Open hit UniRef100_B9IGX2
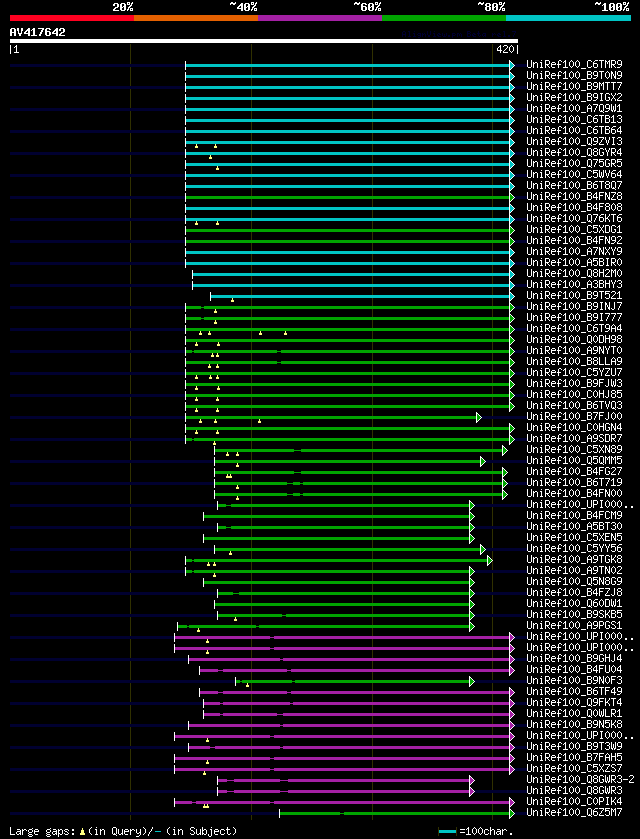Image resolution: width=640 pixels, height=839 pixels. coord(574,97)
